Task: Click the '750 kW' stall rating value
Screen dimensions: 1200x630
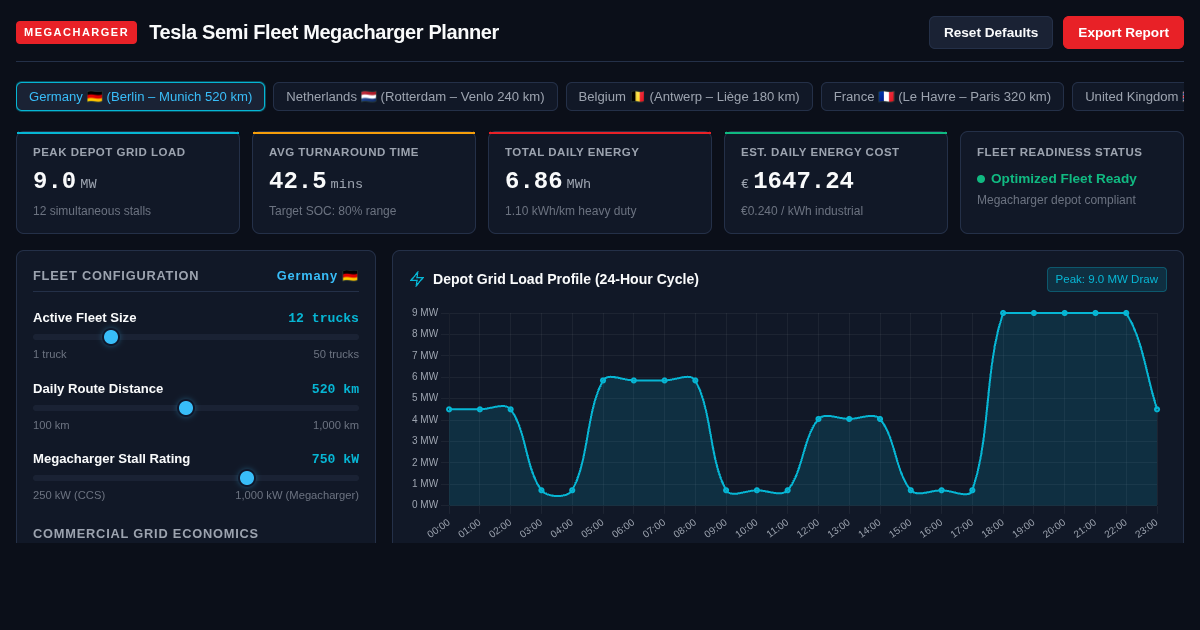Action: 335,459
